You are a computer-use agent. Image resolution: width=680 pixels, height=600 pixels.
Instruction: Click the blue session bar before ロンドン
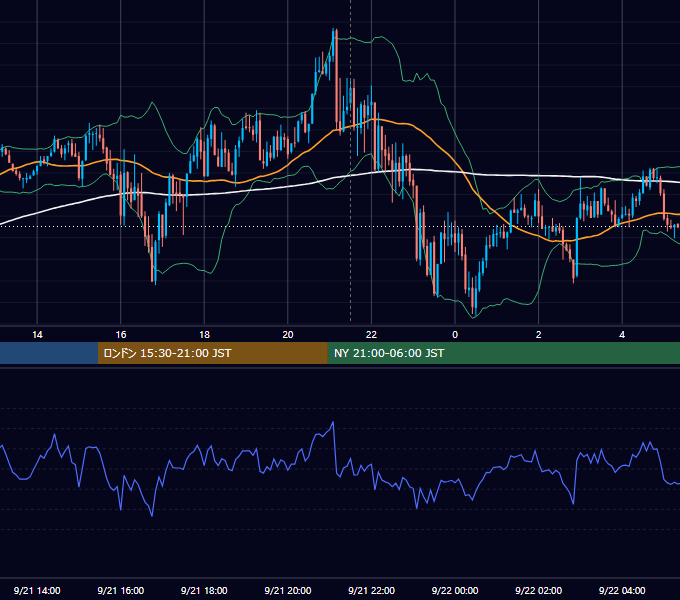[x=49, y=353]
